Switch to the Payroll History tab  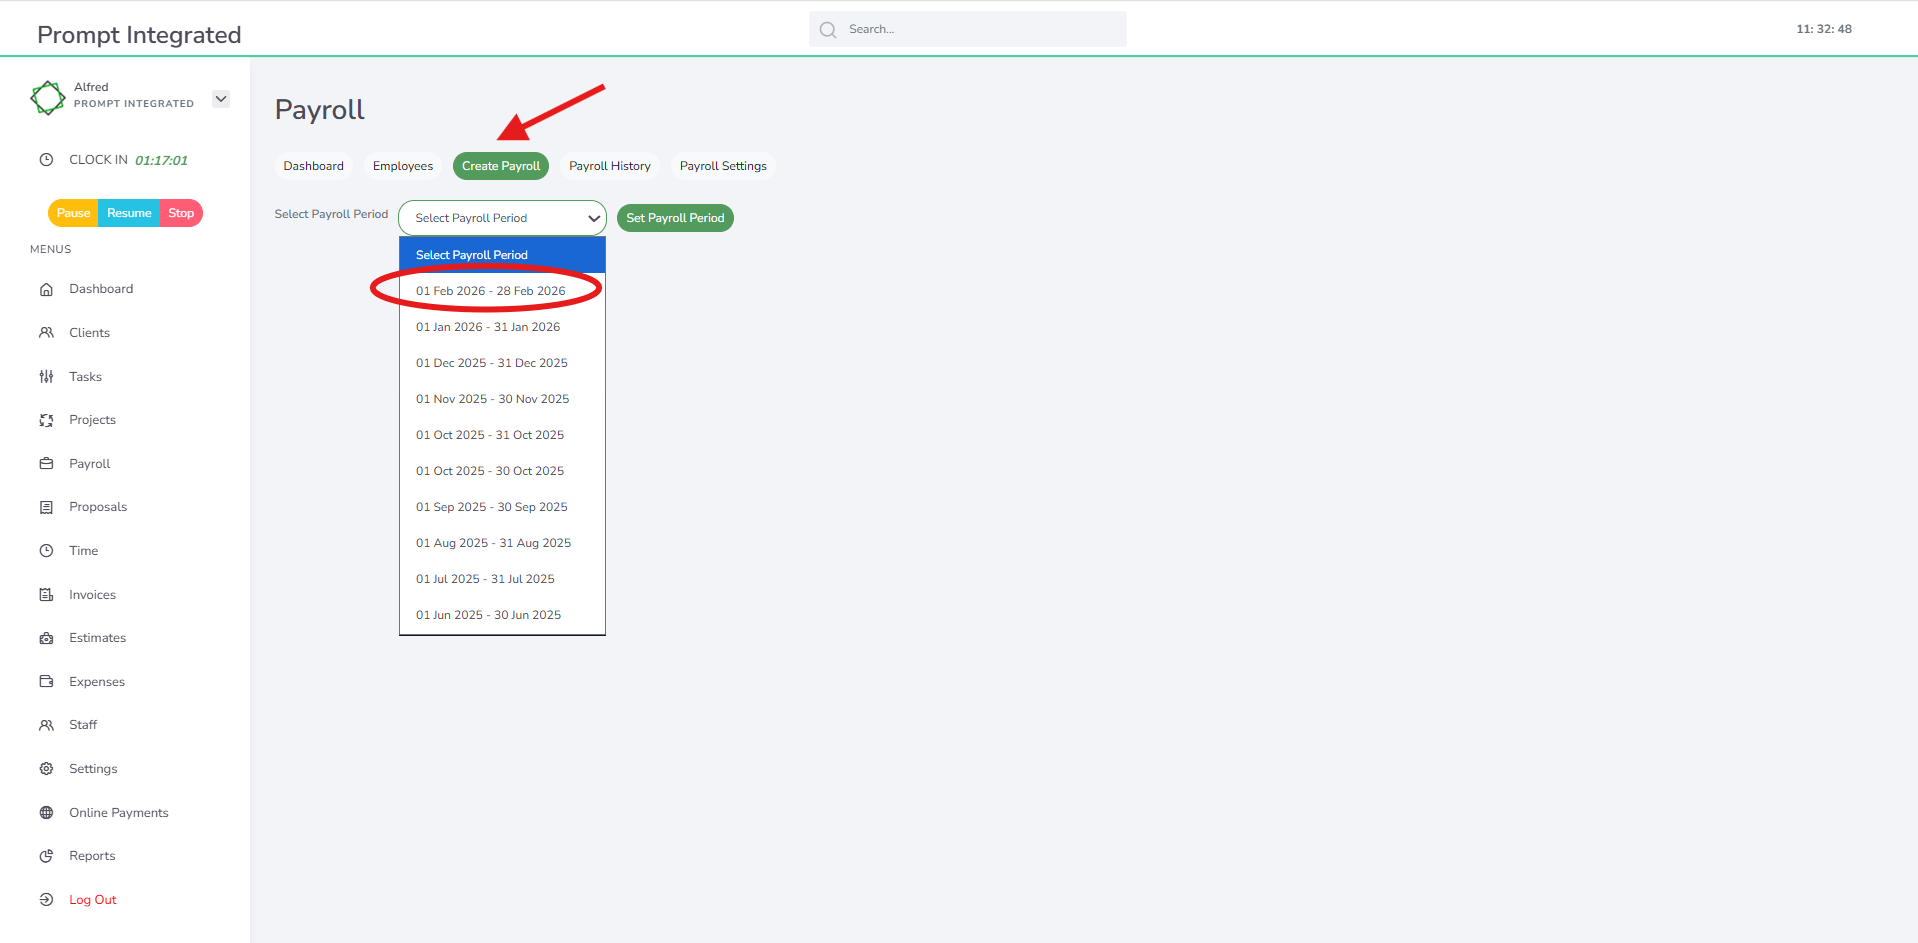click(609, 166)
